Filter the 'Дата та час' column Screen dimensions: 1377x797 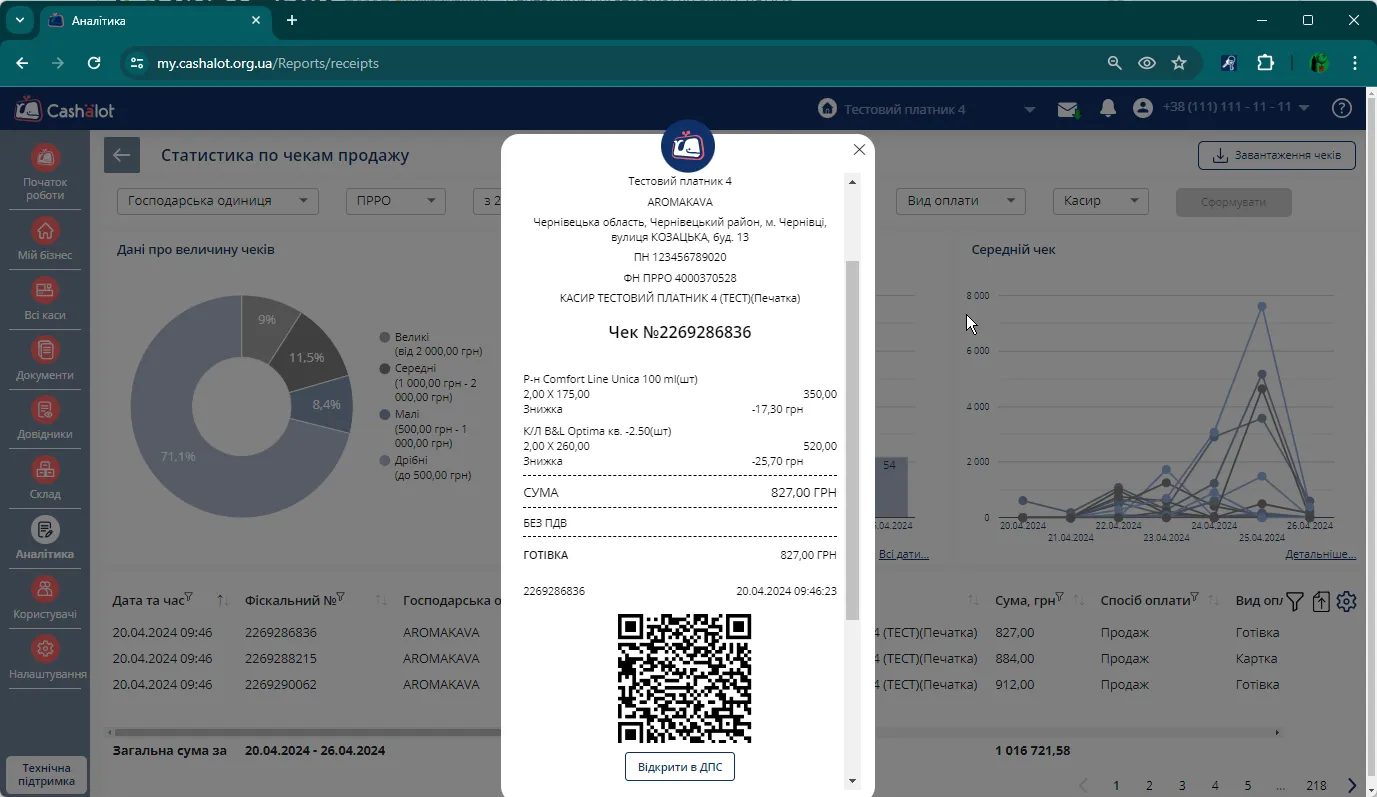coord(189,597)
